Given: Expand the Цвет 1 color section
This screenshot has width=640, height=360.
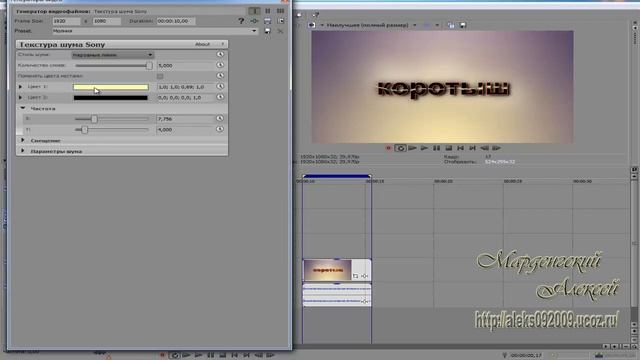Looking at the screenshot, I should point(20,87).
